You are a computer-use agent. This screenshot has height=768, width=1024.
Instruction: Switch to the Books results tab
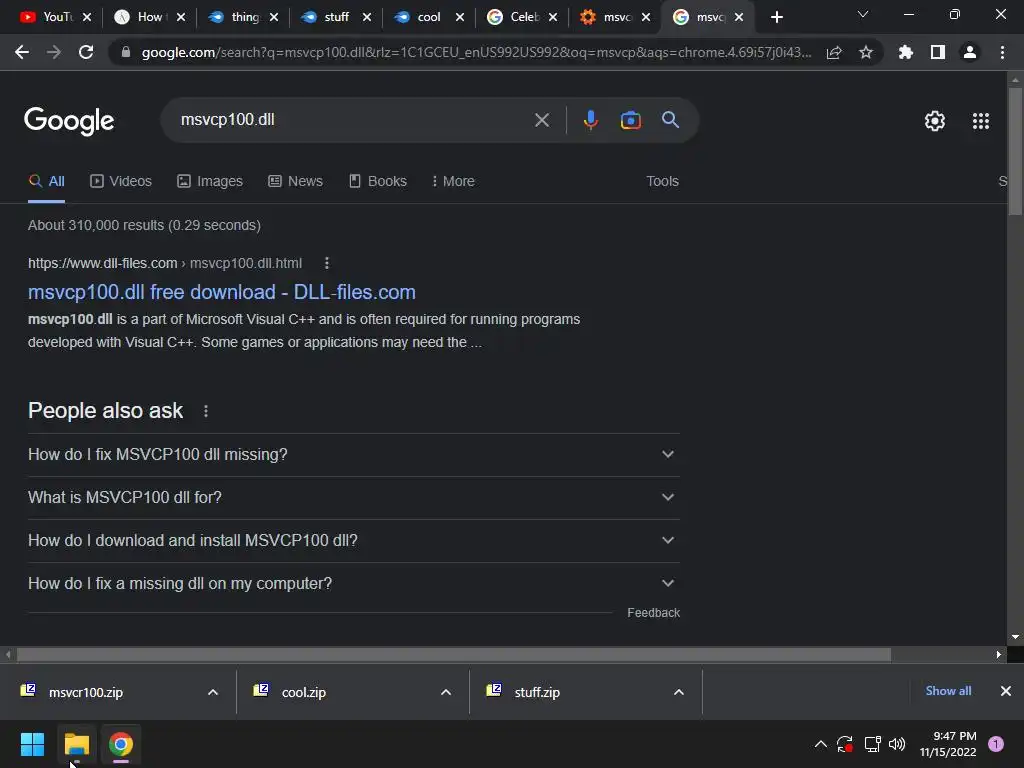(x=377, y=182)
